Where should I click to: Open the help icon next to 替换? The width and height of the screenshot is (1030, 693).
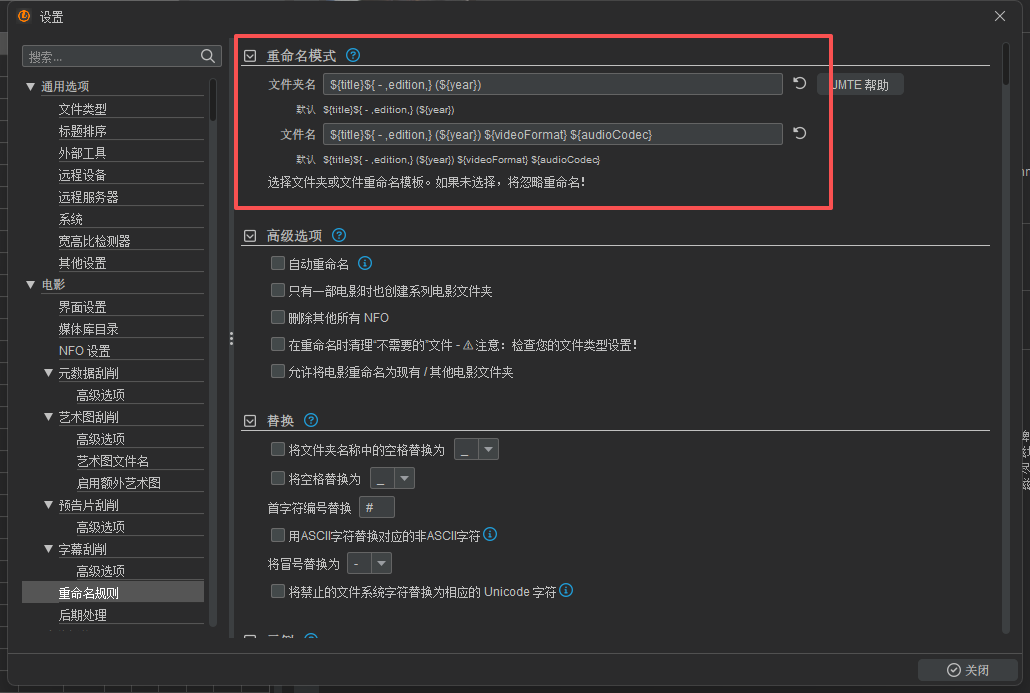(x=311, y=421)
